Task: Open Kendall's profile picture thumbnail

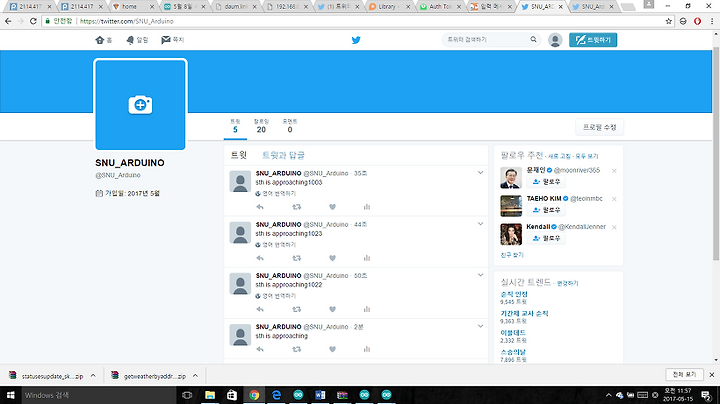Action: click(x=511, y=234)
